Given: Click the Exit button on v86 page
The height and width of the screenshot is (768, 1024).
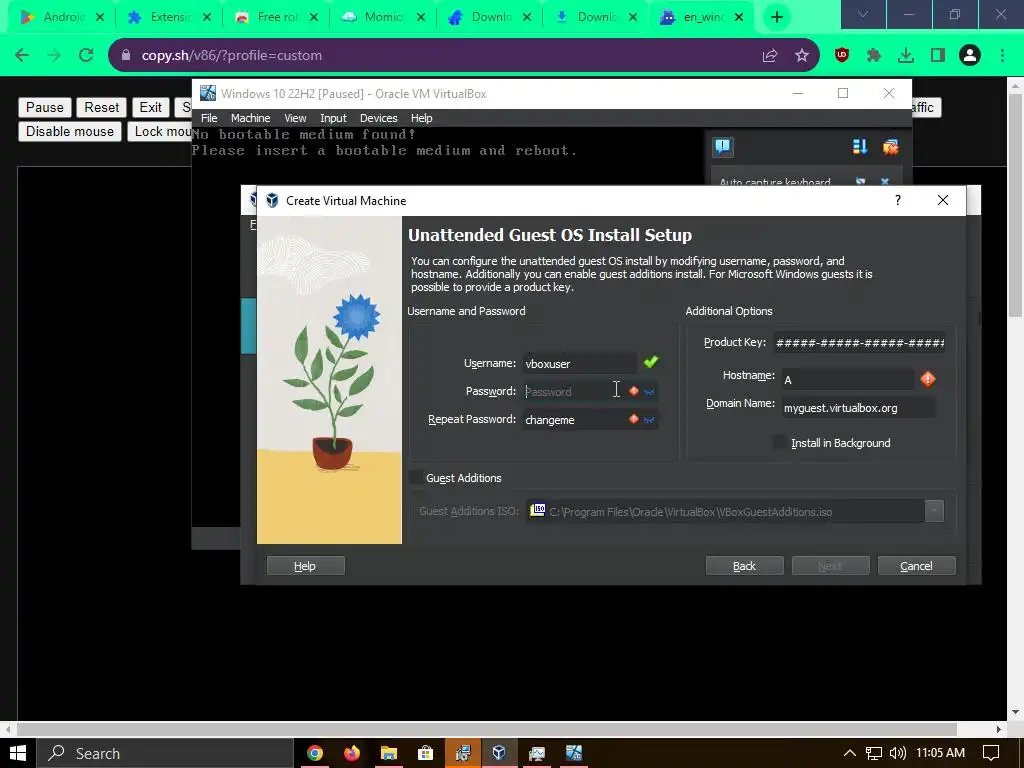Looking at the screenshot, I should (x=150, y=107).
